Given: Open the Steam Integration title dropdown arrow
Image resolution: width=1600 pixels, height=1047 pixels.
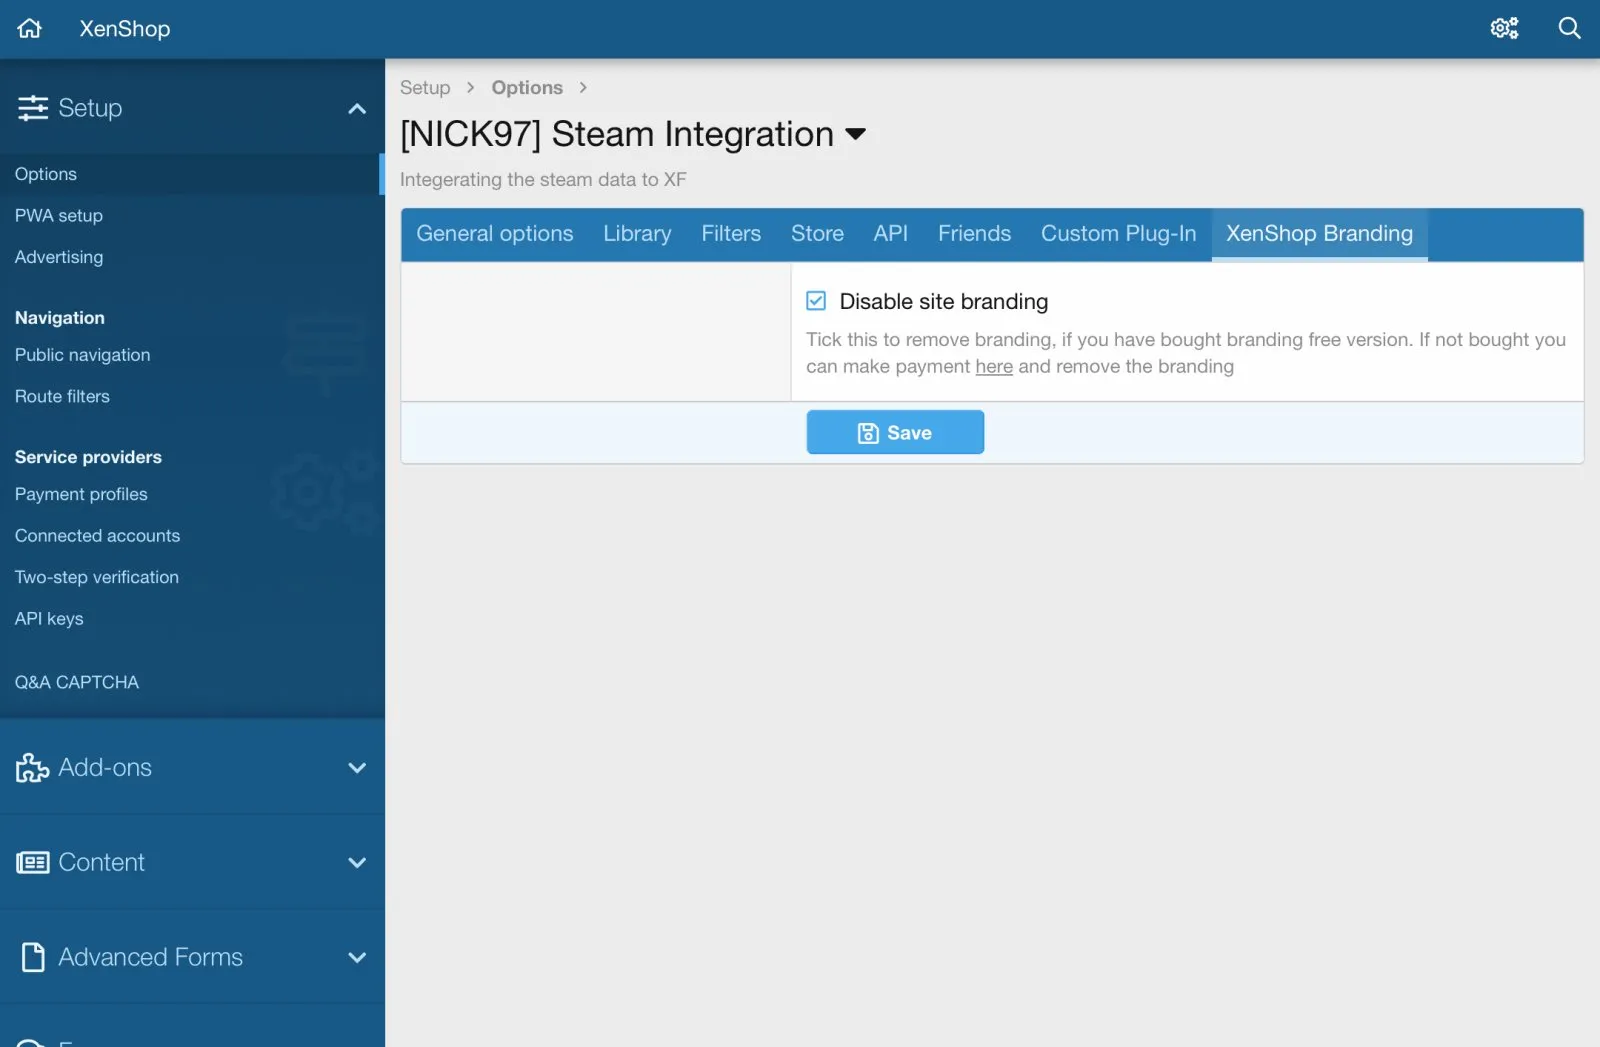Looking at the screenshot, I should (855, 134).
